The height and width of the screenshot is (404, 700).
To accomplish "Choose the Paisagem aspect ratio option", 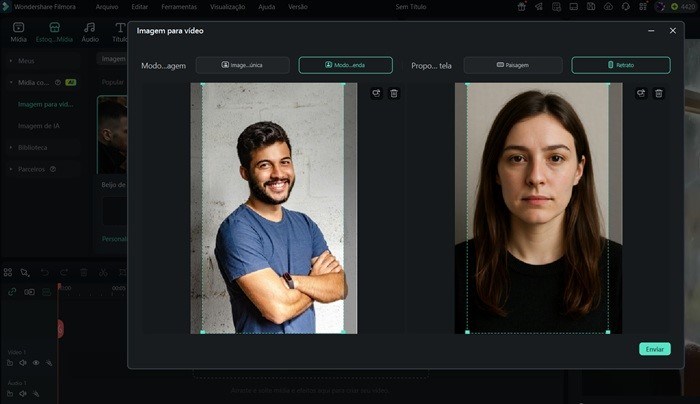I will (513, 65).
